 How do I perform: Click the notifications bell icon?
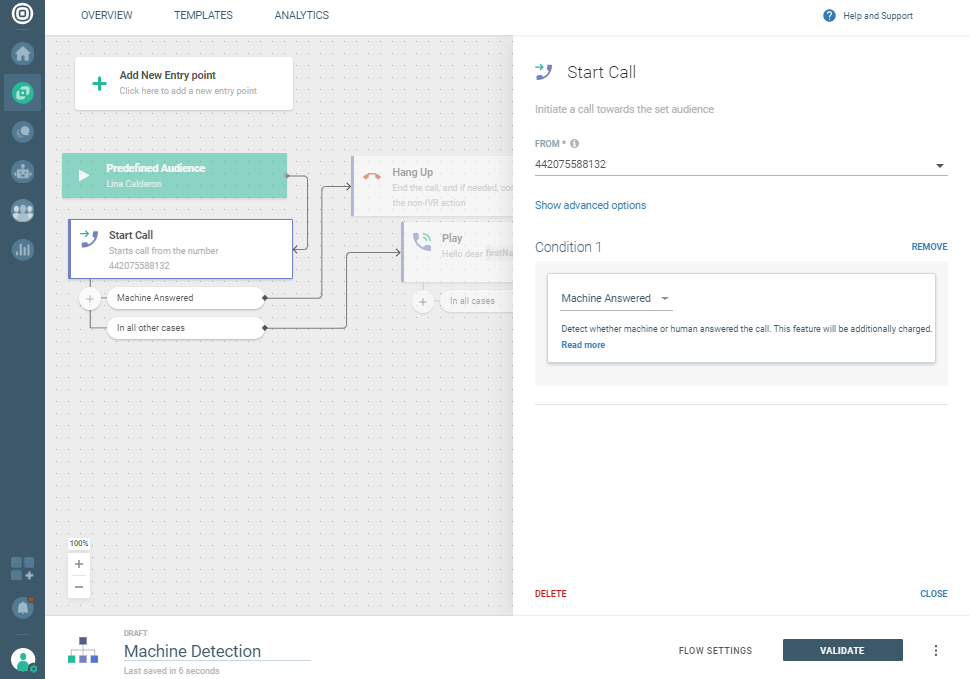click(x=22, y=607)
